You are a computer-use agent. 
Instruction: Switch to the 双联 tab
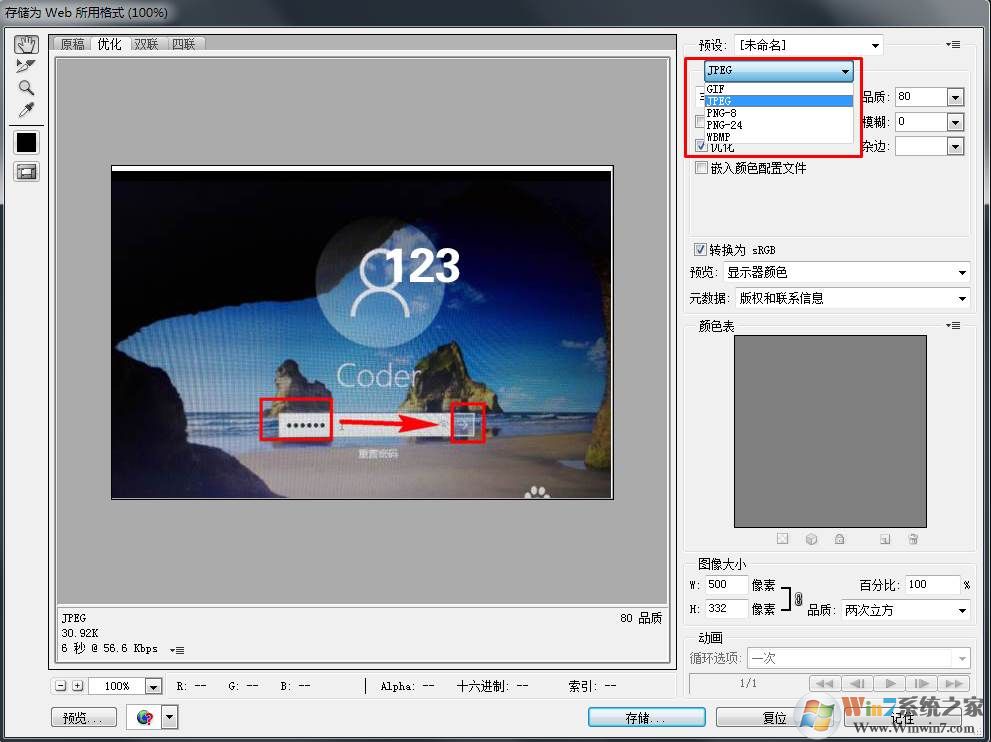coord(146,44)
